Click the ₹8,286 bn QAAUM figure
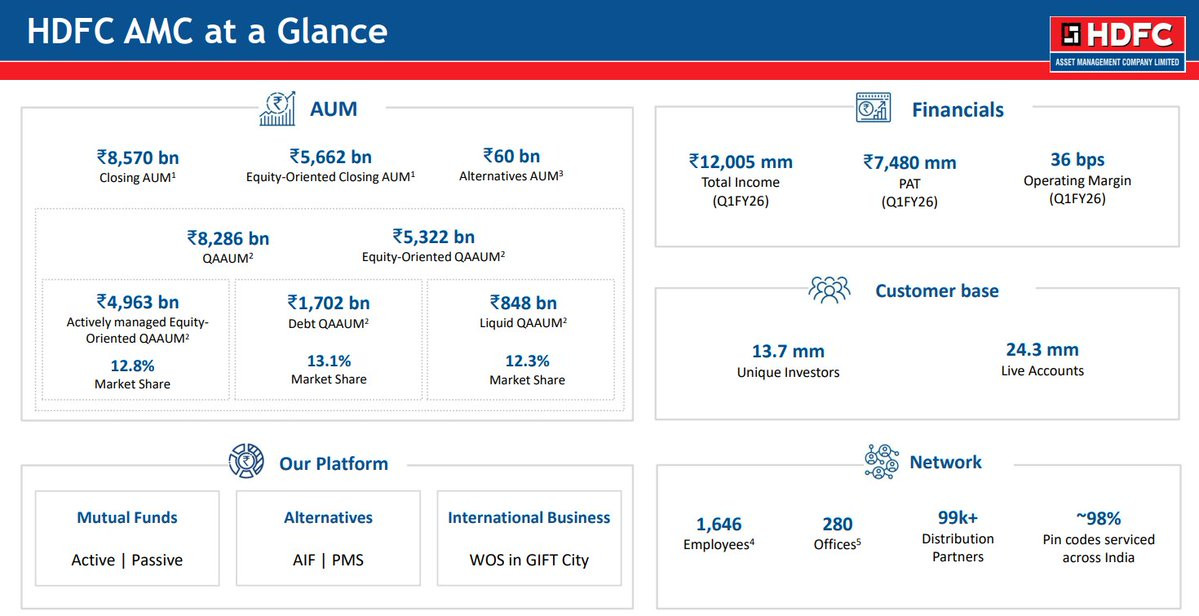 (228, 238)
